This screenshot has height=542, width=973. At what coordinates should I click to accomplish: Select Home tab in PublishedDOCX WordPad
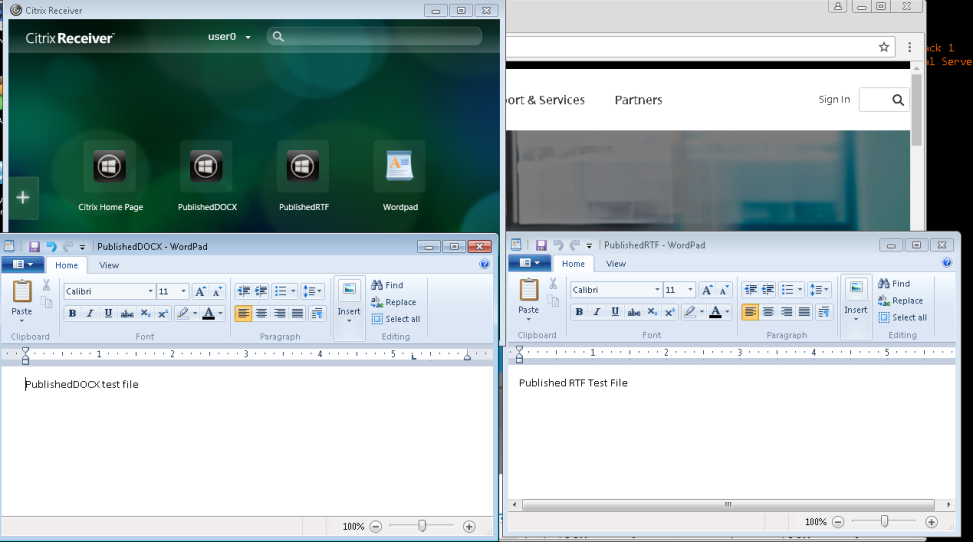point(66,265)
